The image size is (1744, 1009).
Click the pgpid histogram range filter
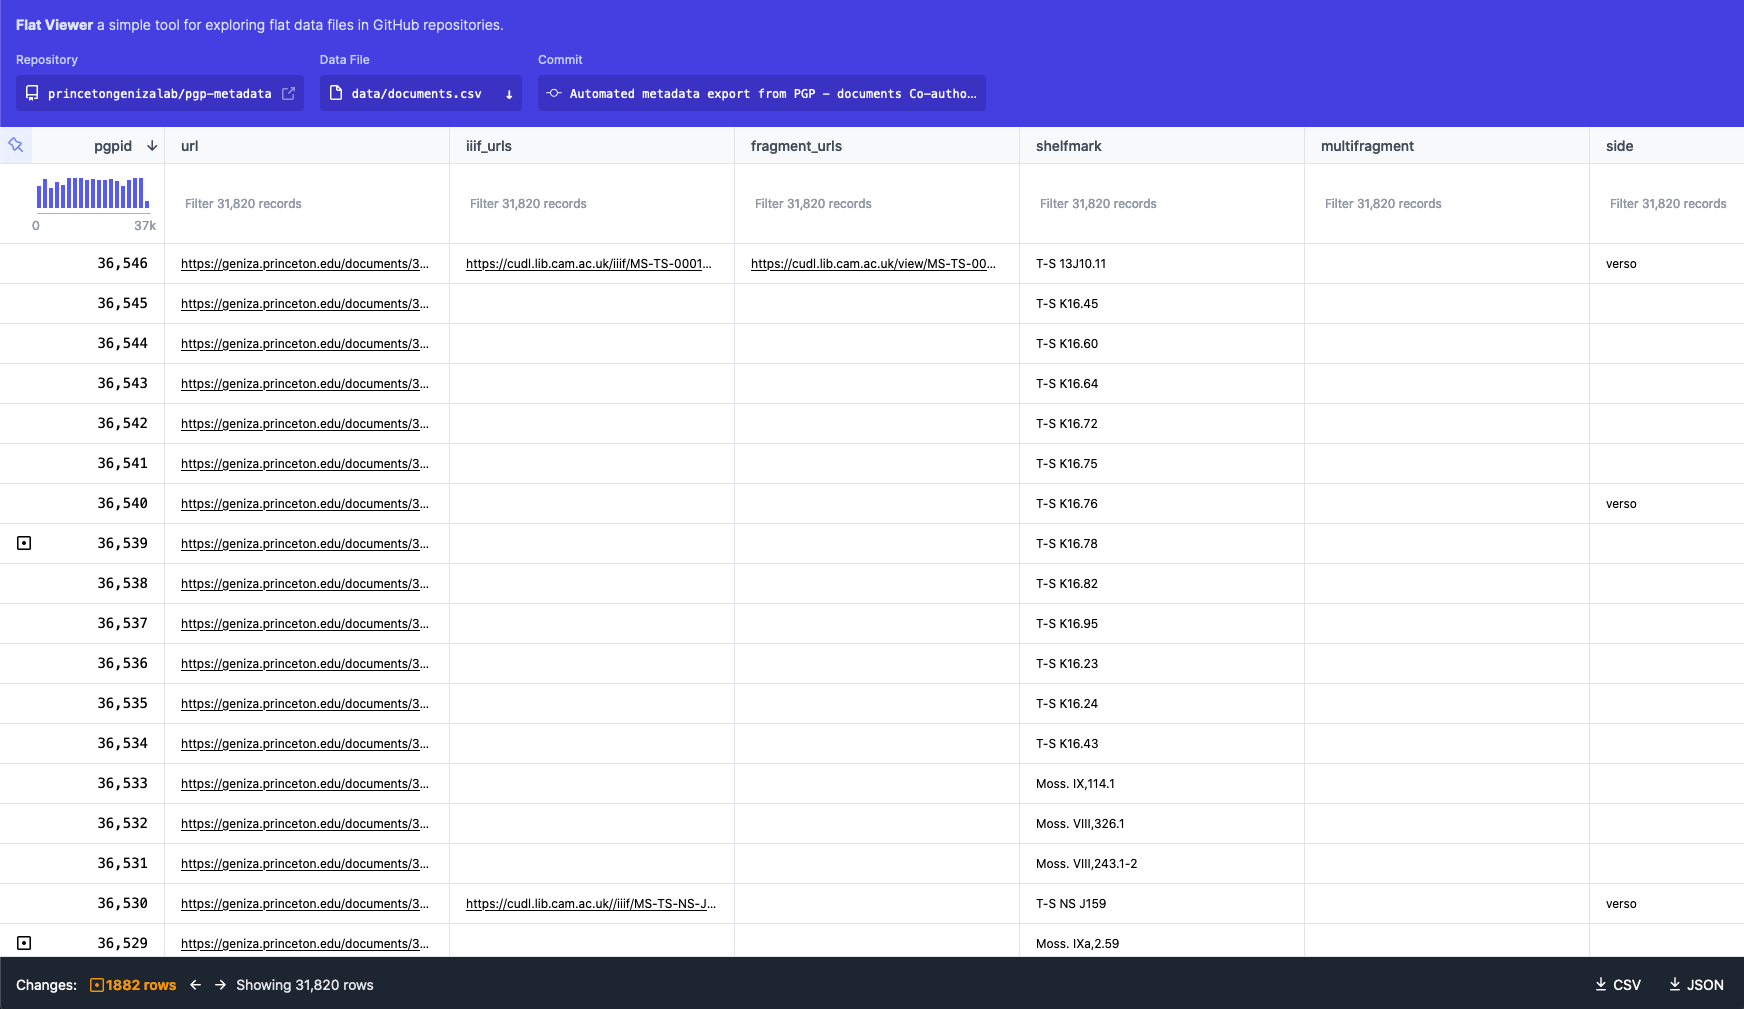[x=93, y=194]
